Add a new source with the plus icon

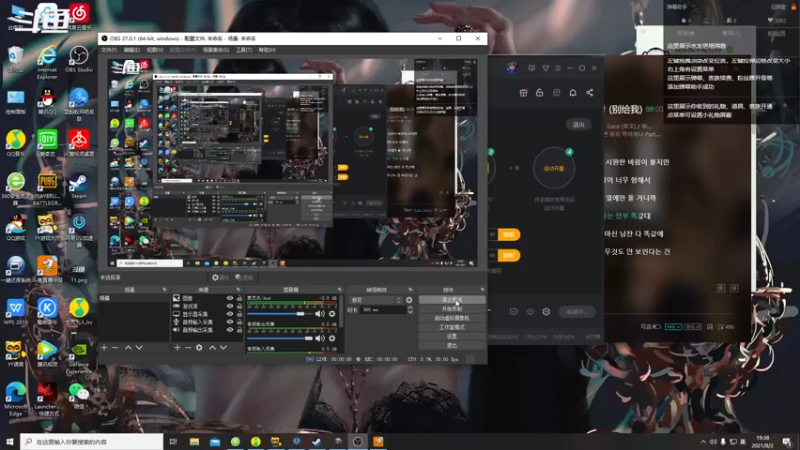pyautogui.click(x=177, y=347)
